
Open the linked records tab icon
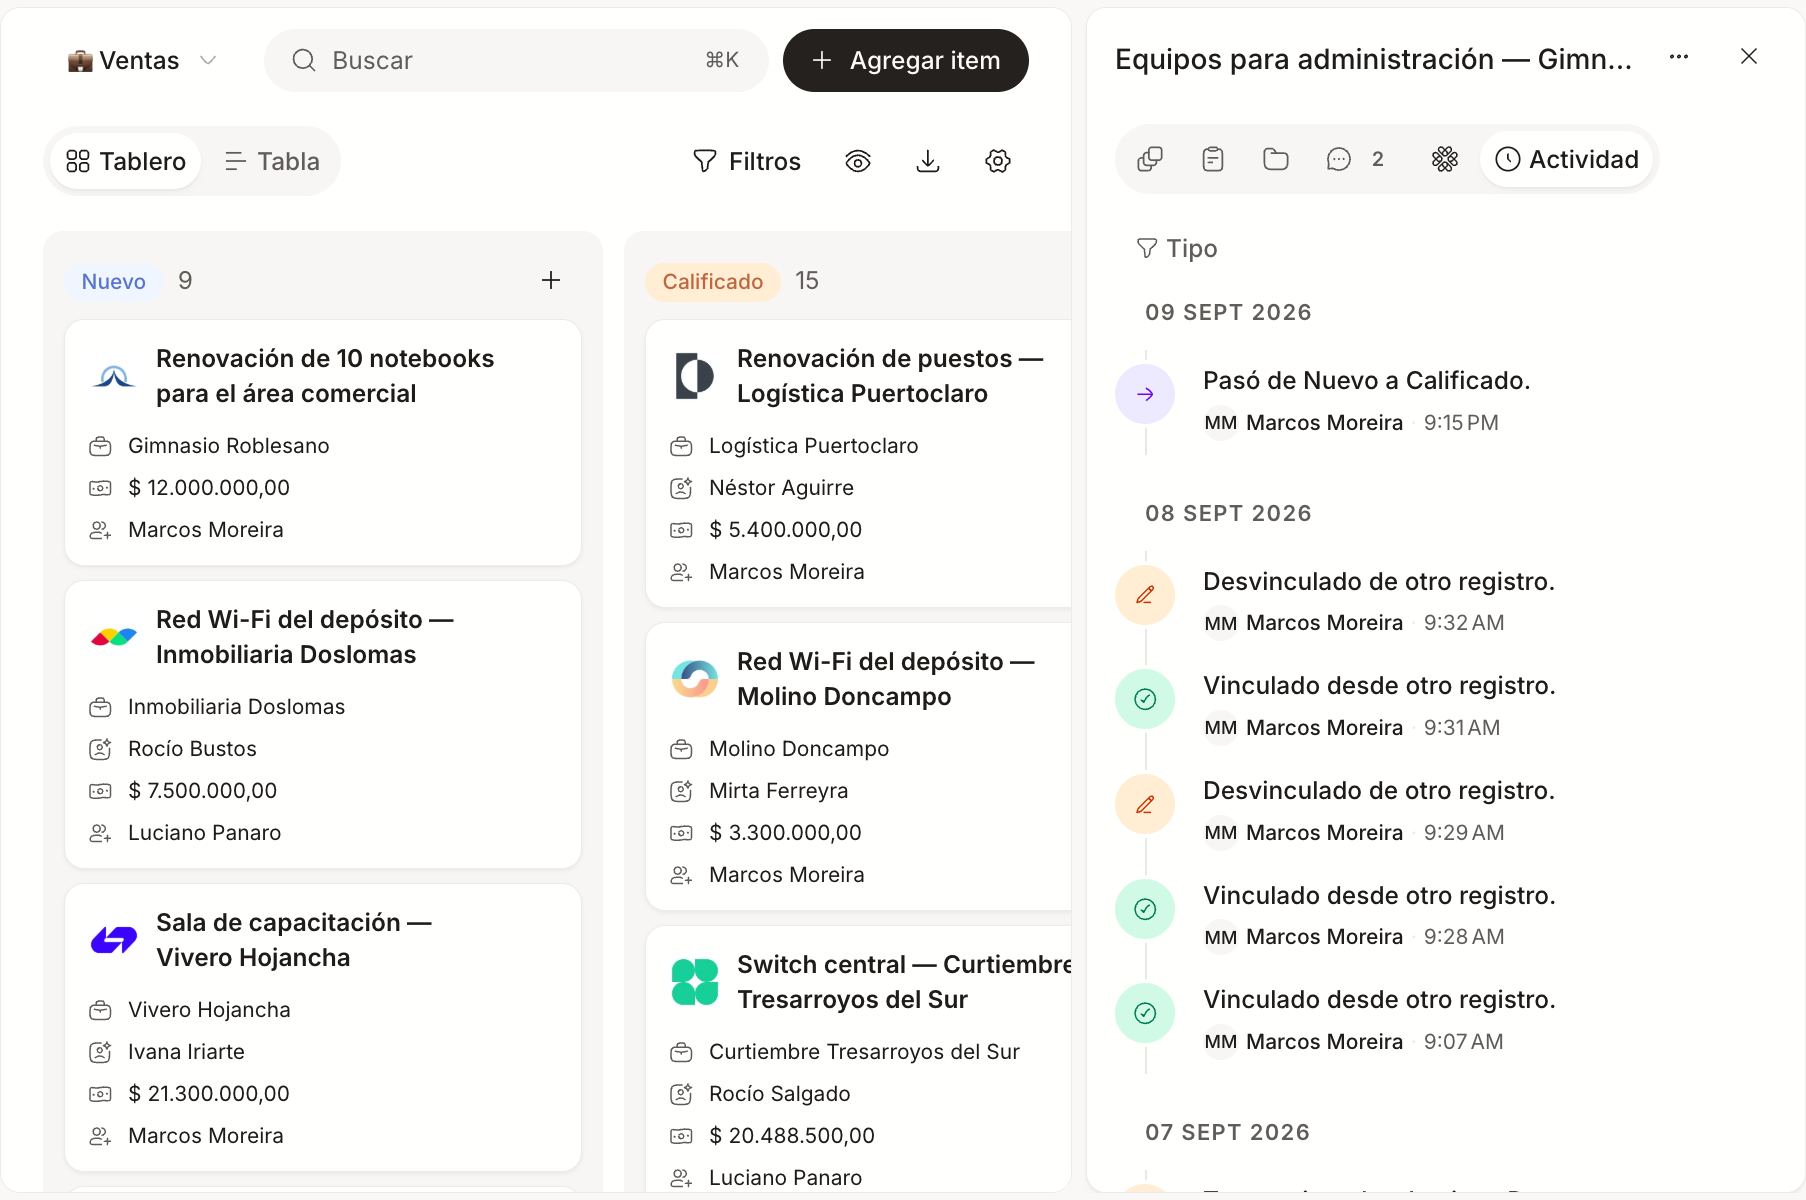click(1150, 159)
